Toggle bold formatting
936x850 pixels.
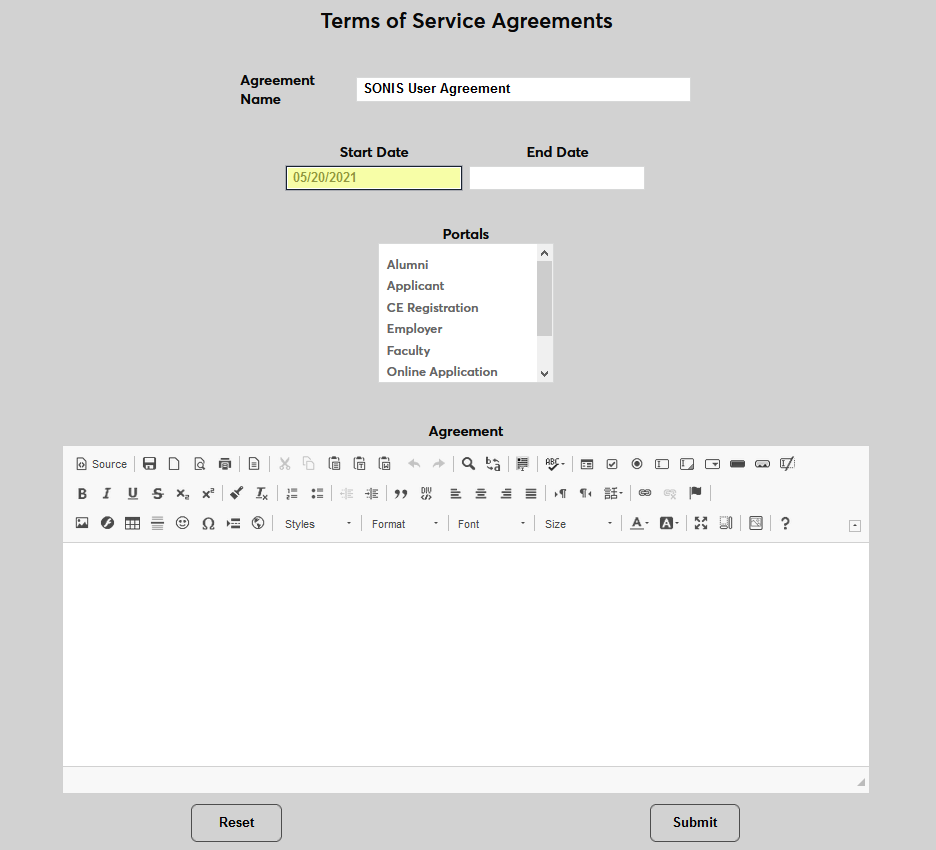81,492
